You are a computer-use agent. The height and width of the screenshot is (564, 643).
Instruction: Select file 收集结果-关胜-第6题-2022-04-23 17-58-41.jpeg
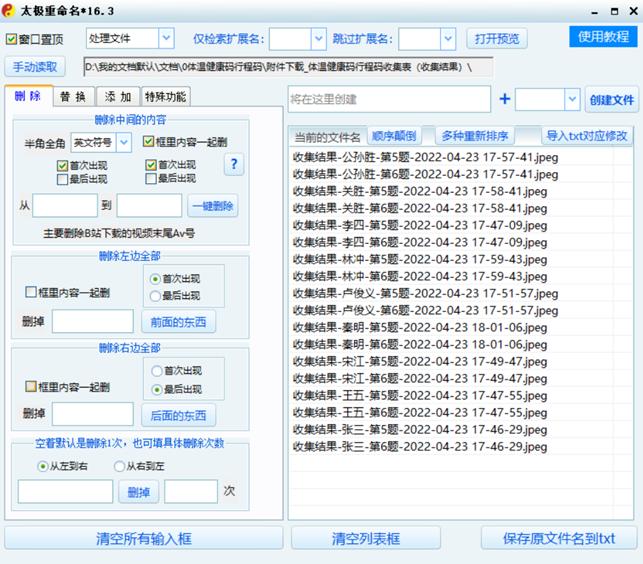pos(420,208)
